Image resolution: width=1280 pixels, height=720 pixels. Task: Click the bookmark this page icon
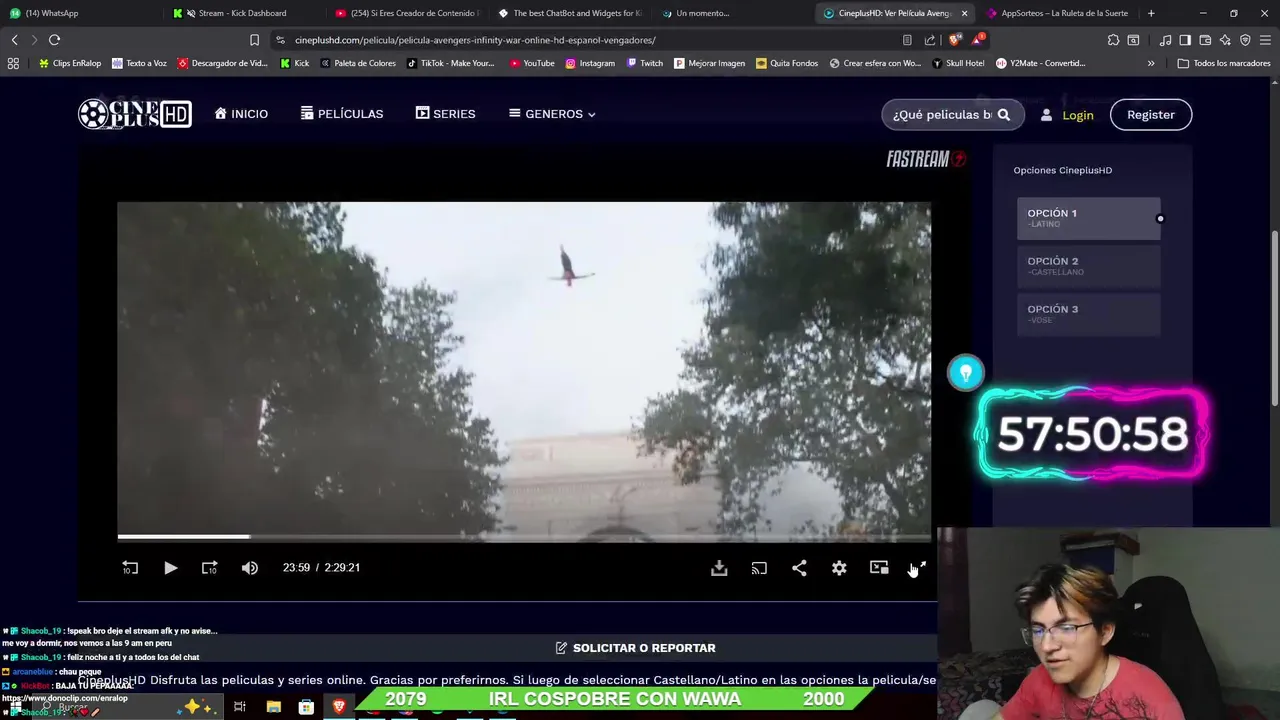click(254, 40)
